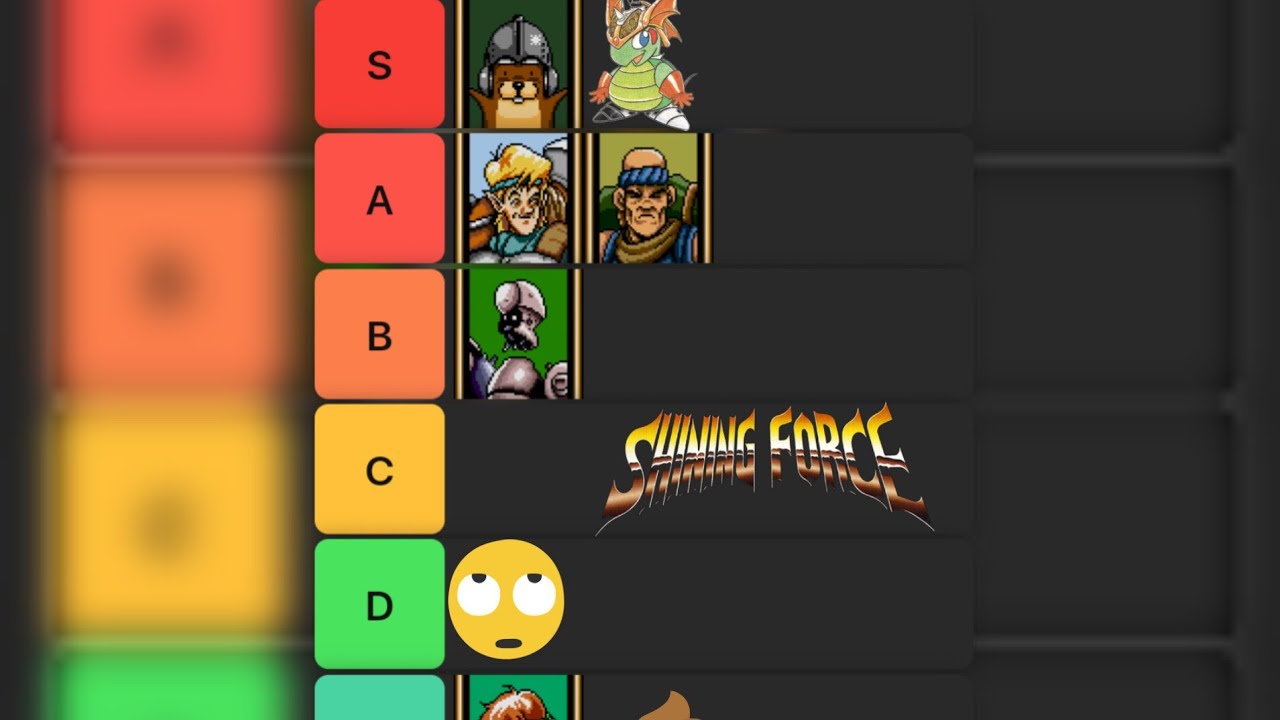Click the orange B tier label
1280x720 pixels.
[380, 334]
